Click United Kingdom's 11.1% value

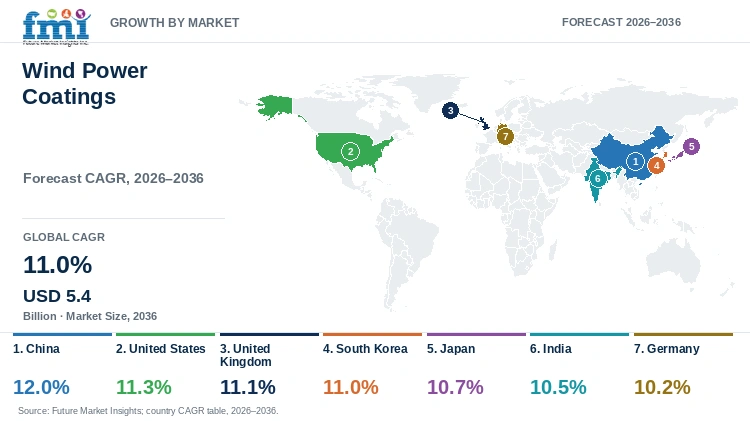(247, 387)
